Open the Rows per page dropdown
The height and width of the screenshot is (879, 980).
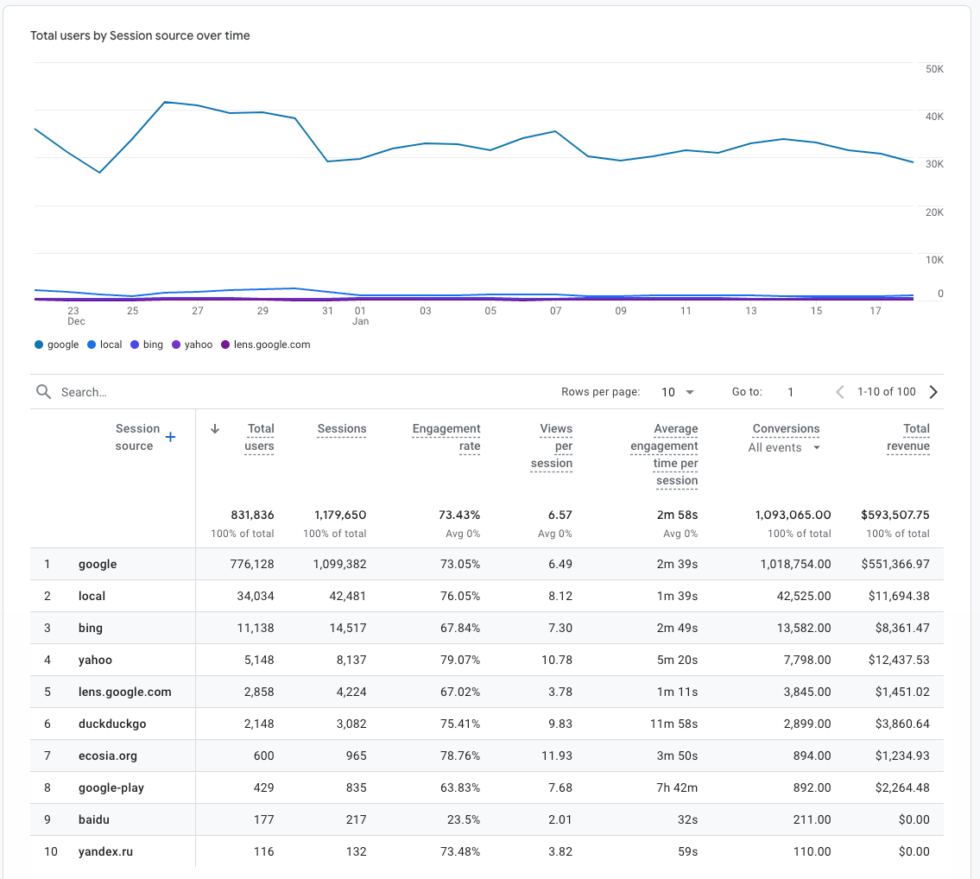pos(674,391)
